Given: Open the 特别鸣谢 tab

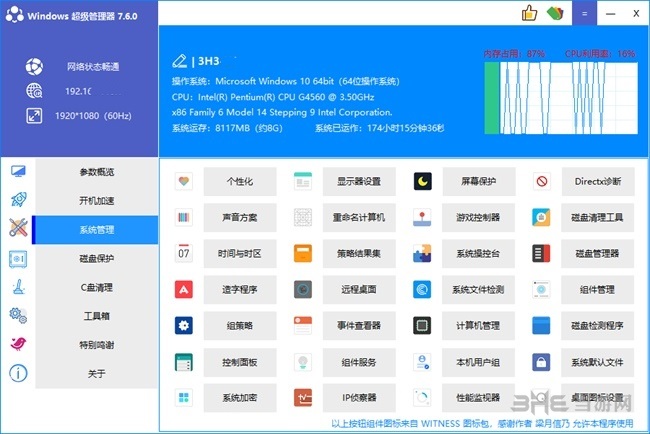Looking at the screenshot, I should [x=97, y=344].
